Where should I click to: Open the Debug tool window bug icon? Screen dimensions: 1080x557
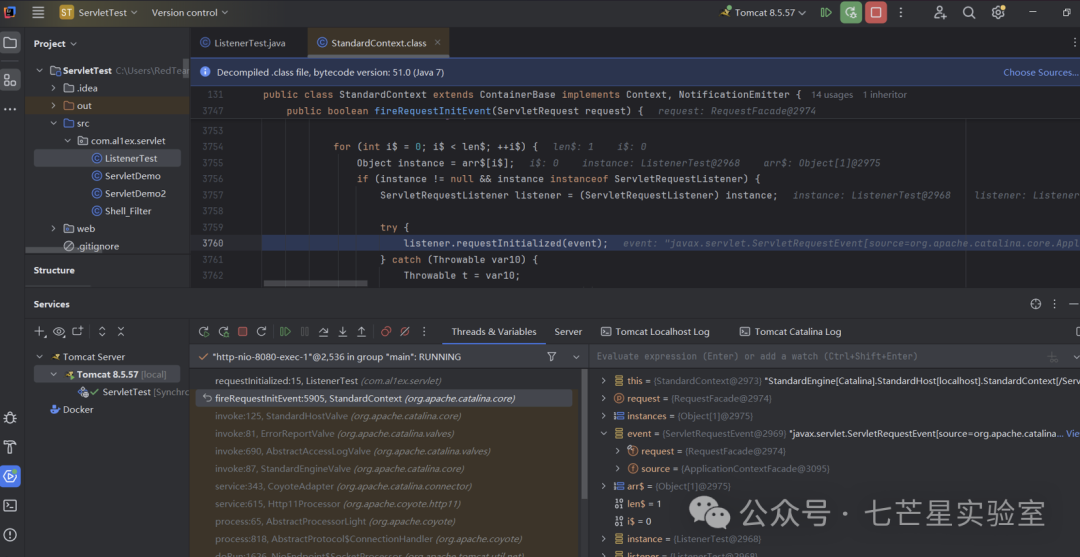10,418
